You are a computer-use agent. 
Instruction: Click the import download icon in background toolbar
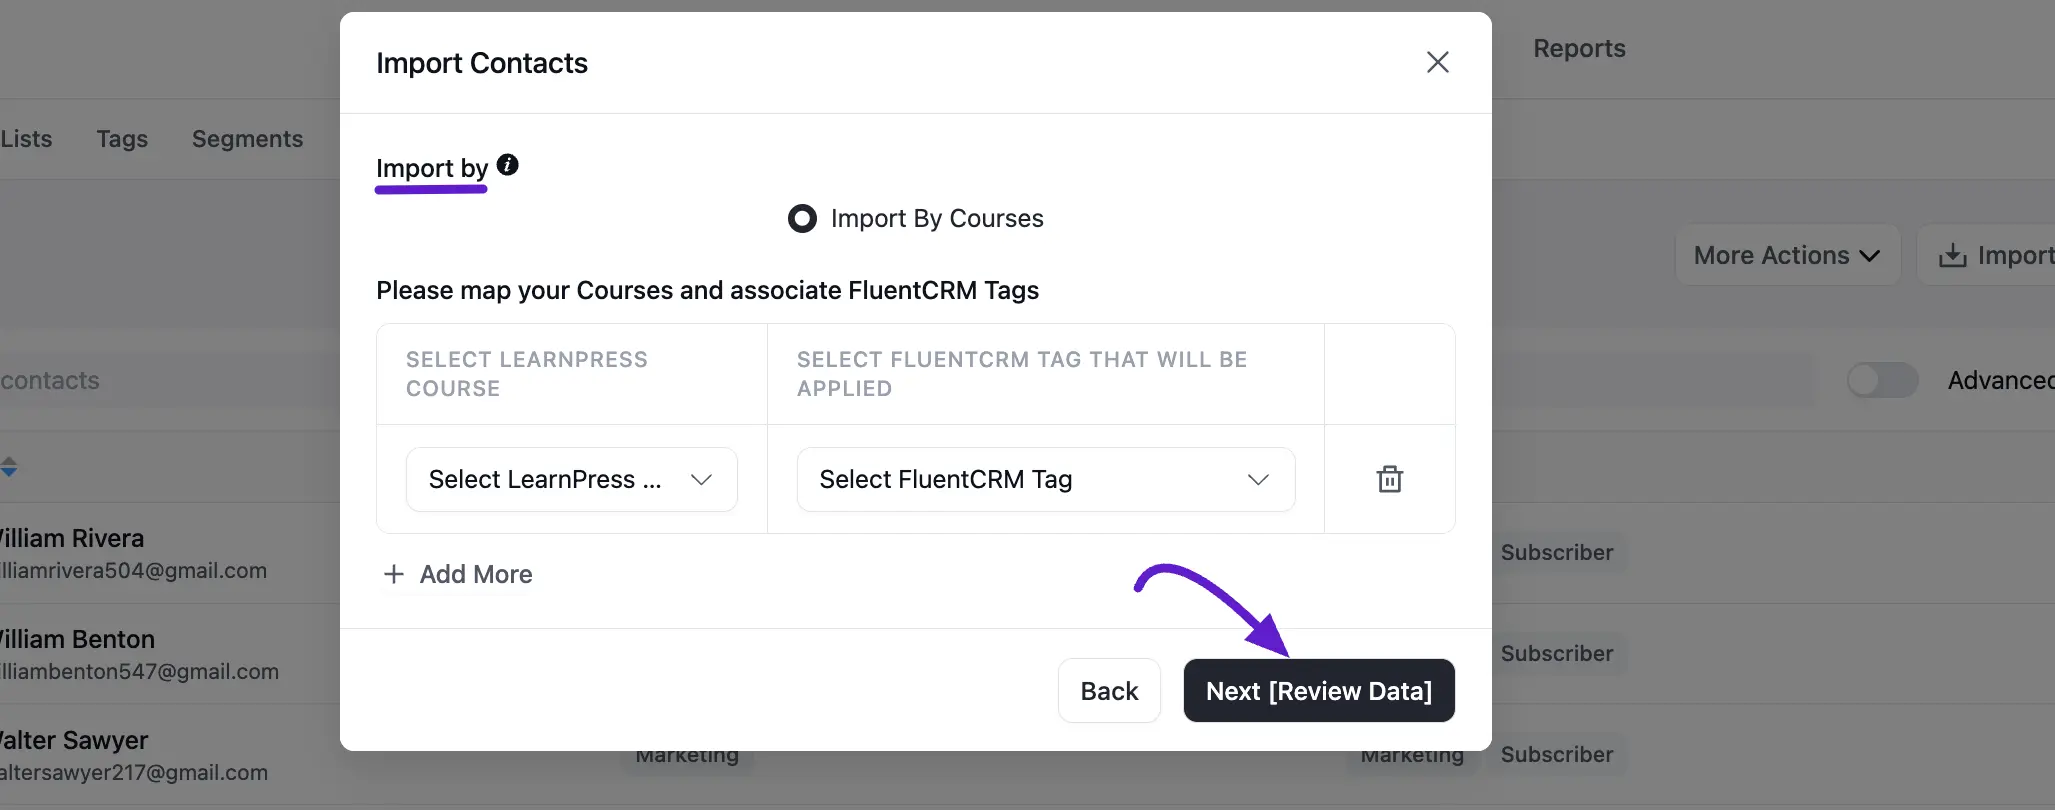point(1952,256)
